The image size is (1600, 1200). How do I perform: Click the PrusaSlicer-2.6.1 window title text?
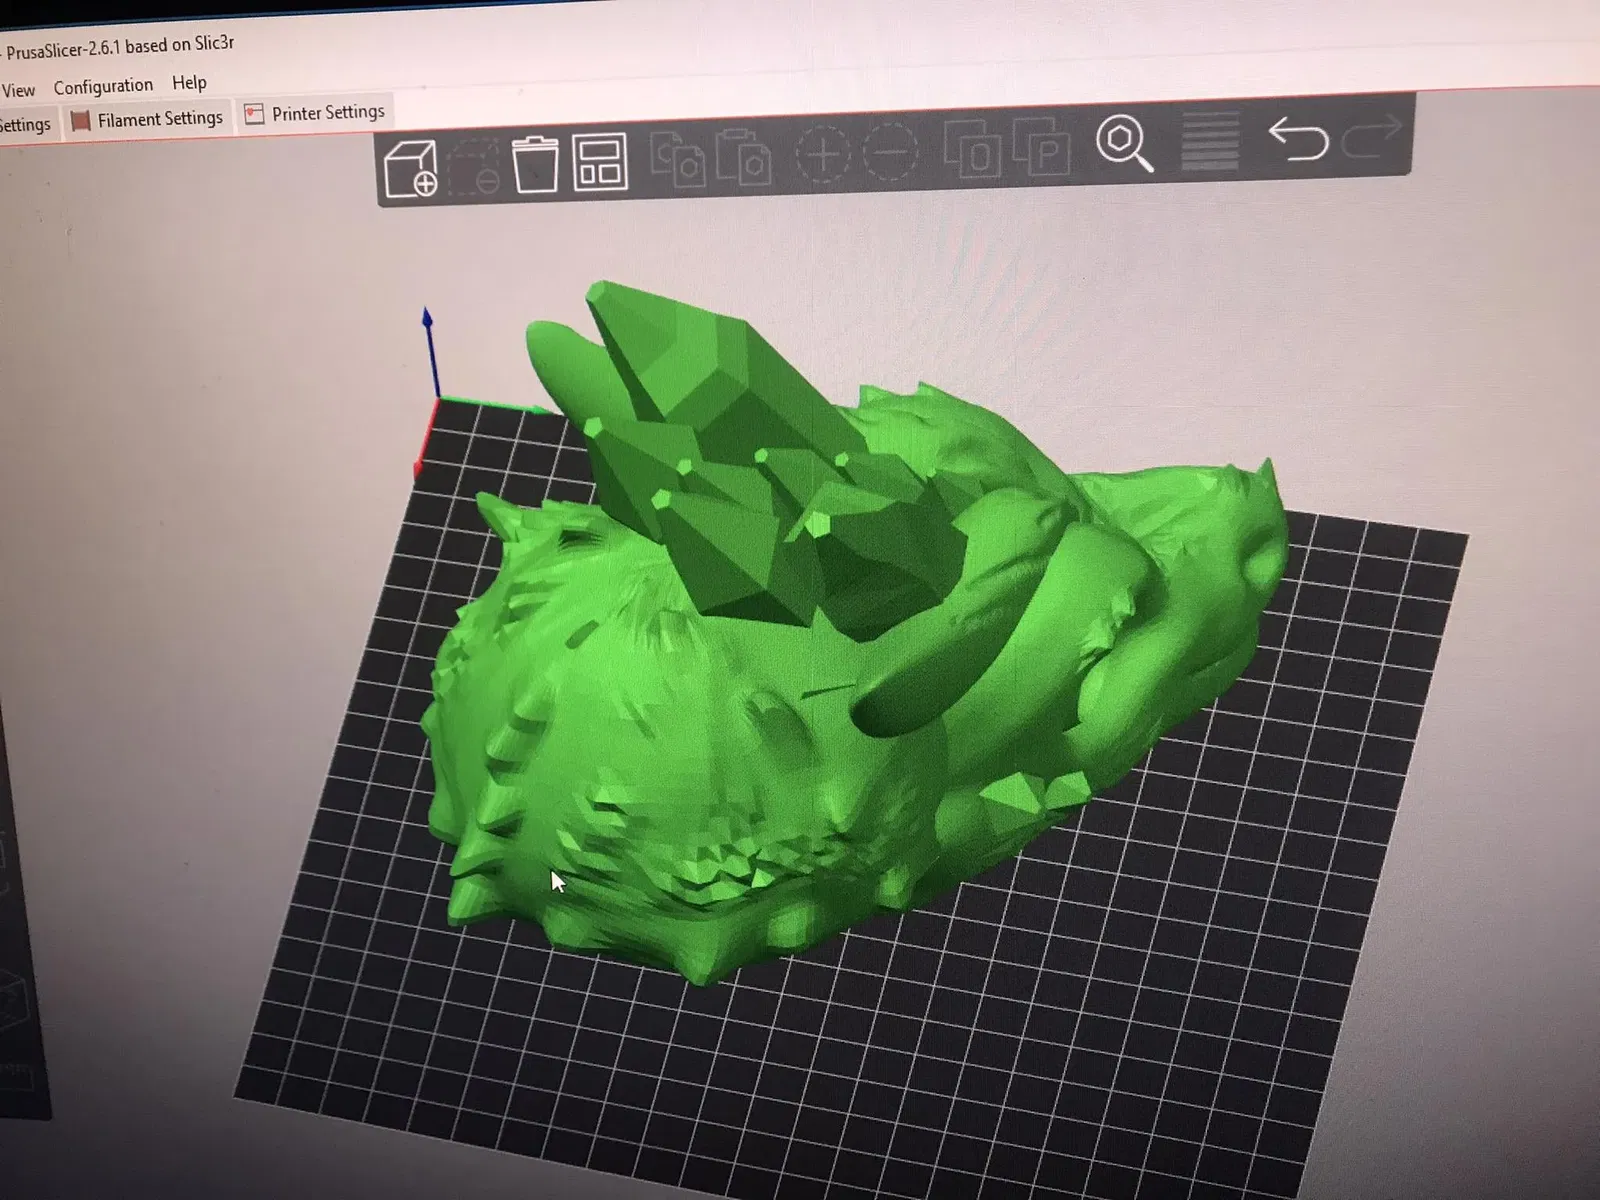point(120,47)
